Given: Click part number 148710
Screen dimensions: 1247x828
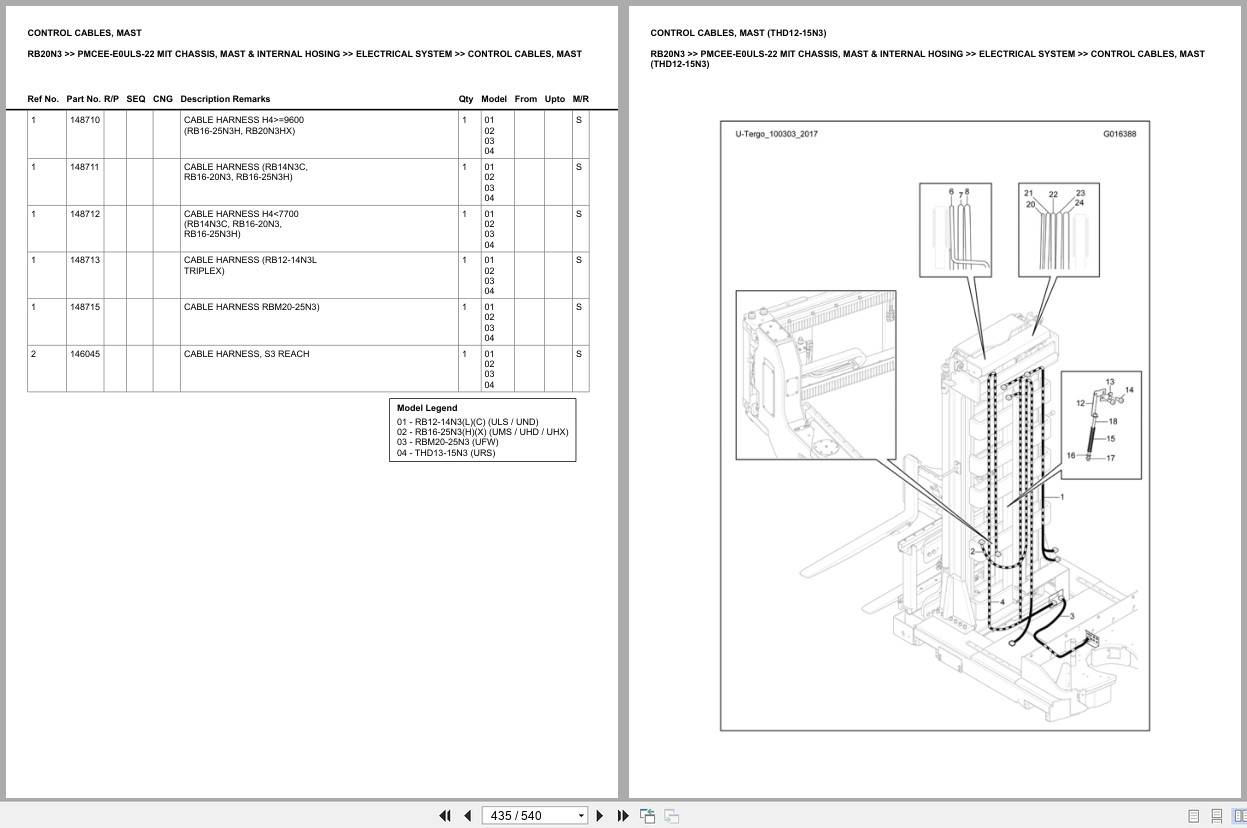Looking at the screenshot, I should click(x=85, y=120).
